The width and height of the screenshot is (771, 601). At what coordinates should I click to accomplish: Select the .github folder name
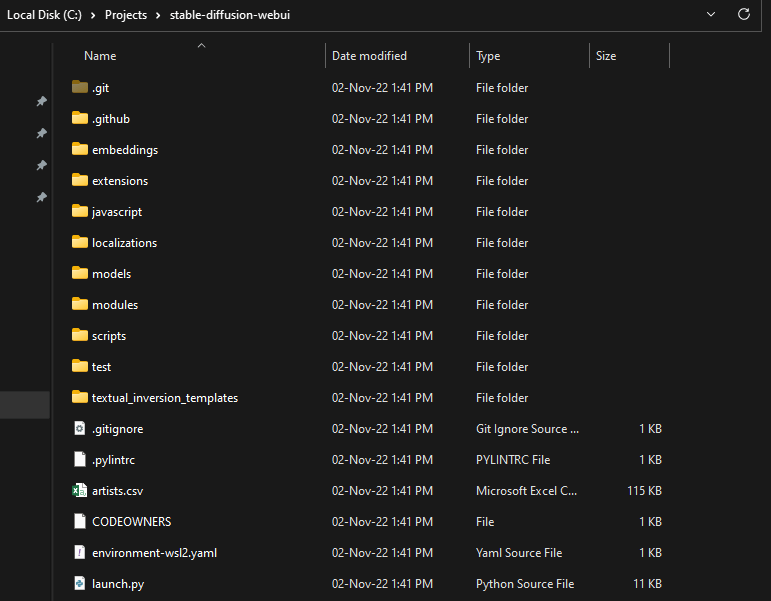point(111,119)
